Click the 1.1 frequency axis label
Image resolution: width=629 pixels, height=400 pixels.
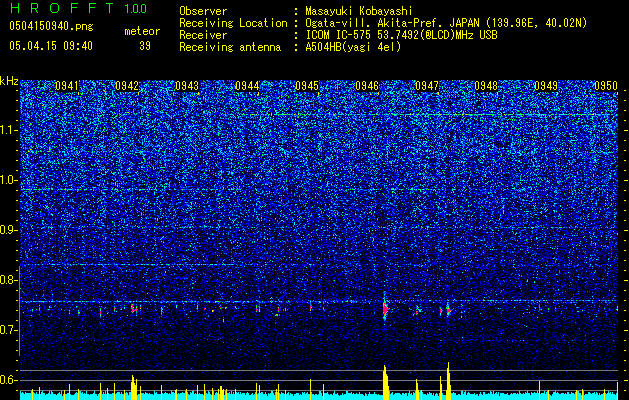pos(8,130)
